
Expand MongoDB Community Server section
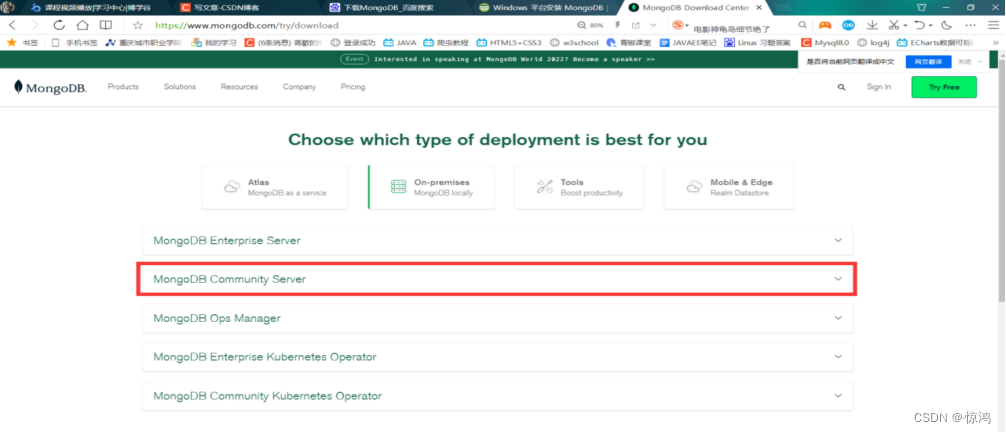click(496, 279)
